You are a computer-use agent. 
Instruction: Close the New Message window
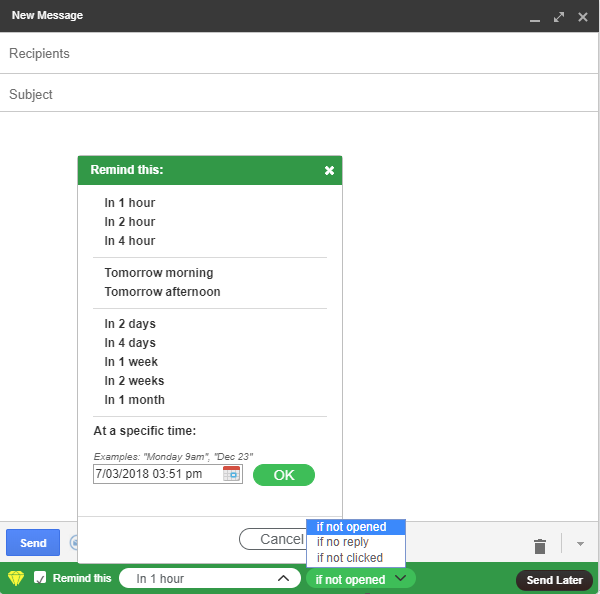click(x=582, y=17)
